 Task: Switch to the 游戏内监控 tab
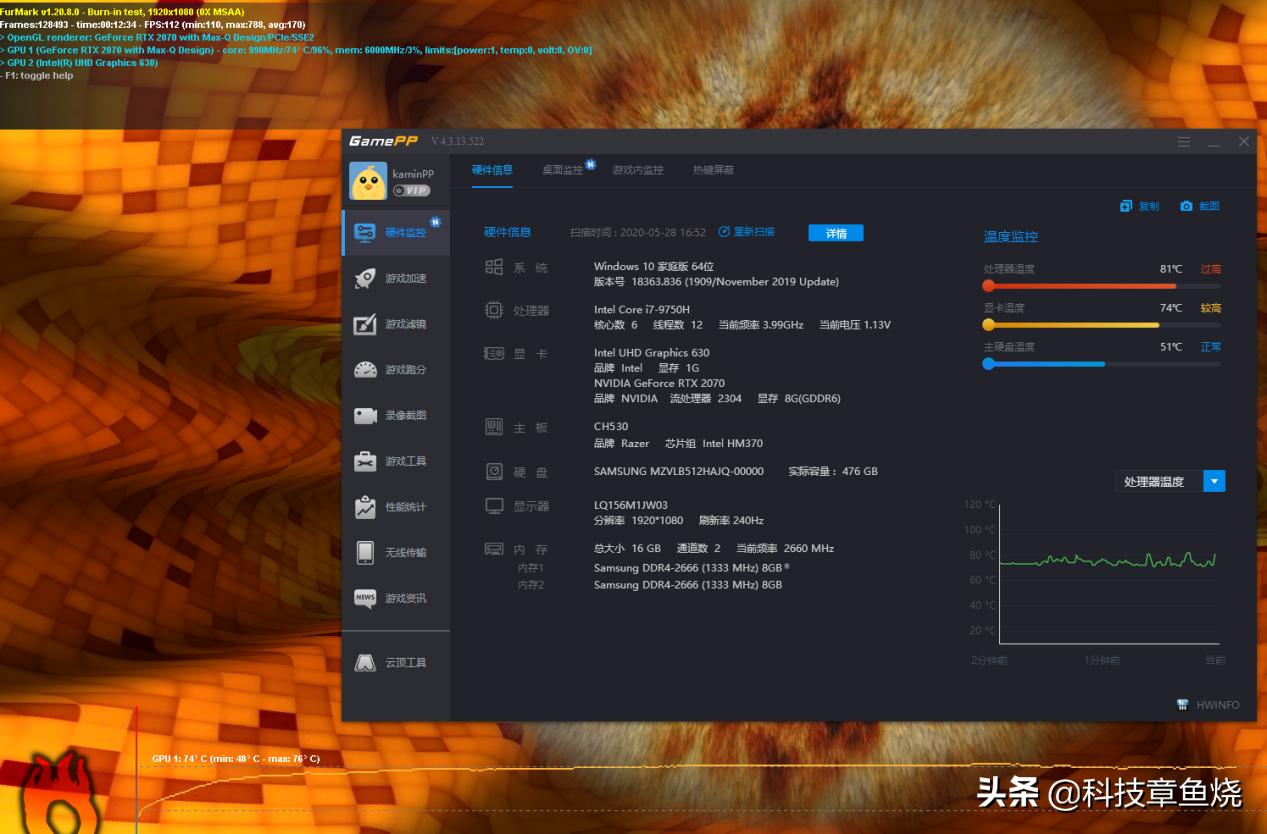(638, 170)
